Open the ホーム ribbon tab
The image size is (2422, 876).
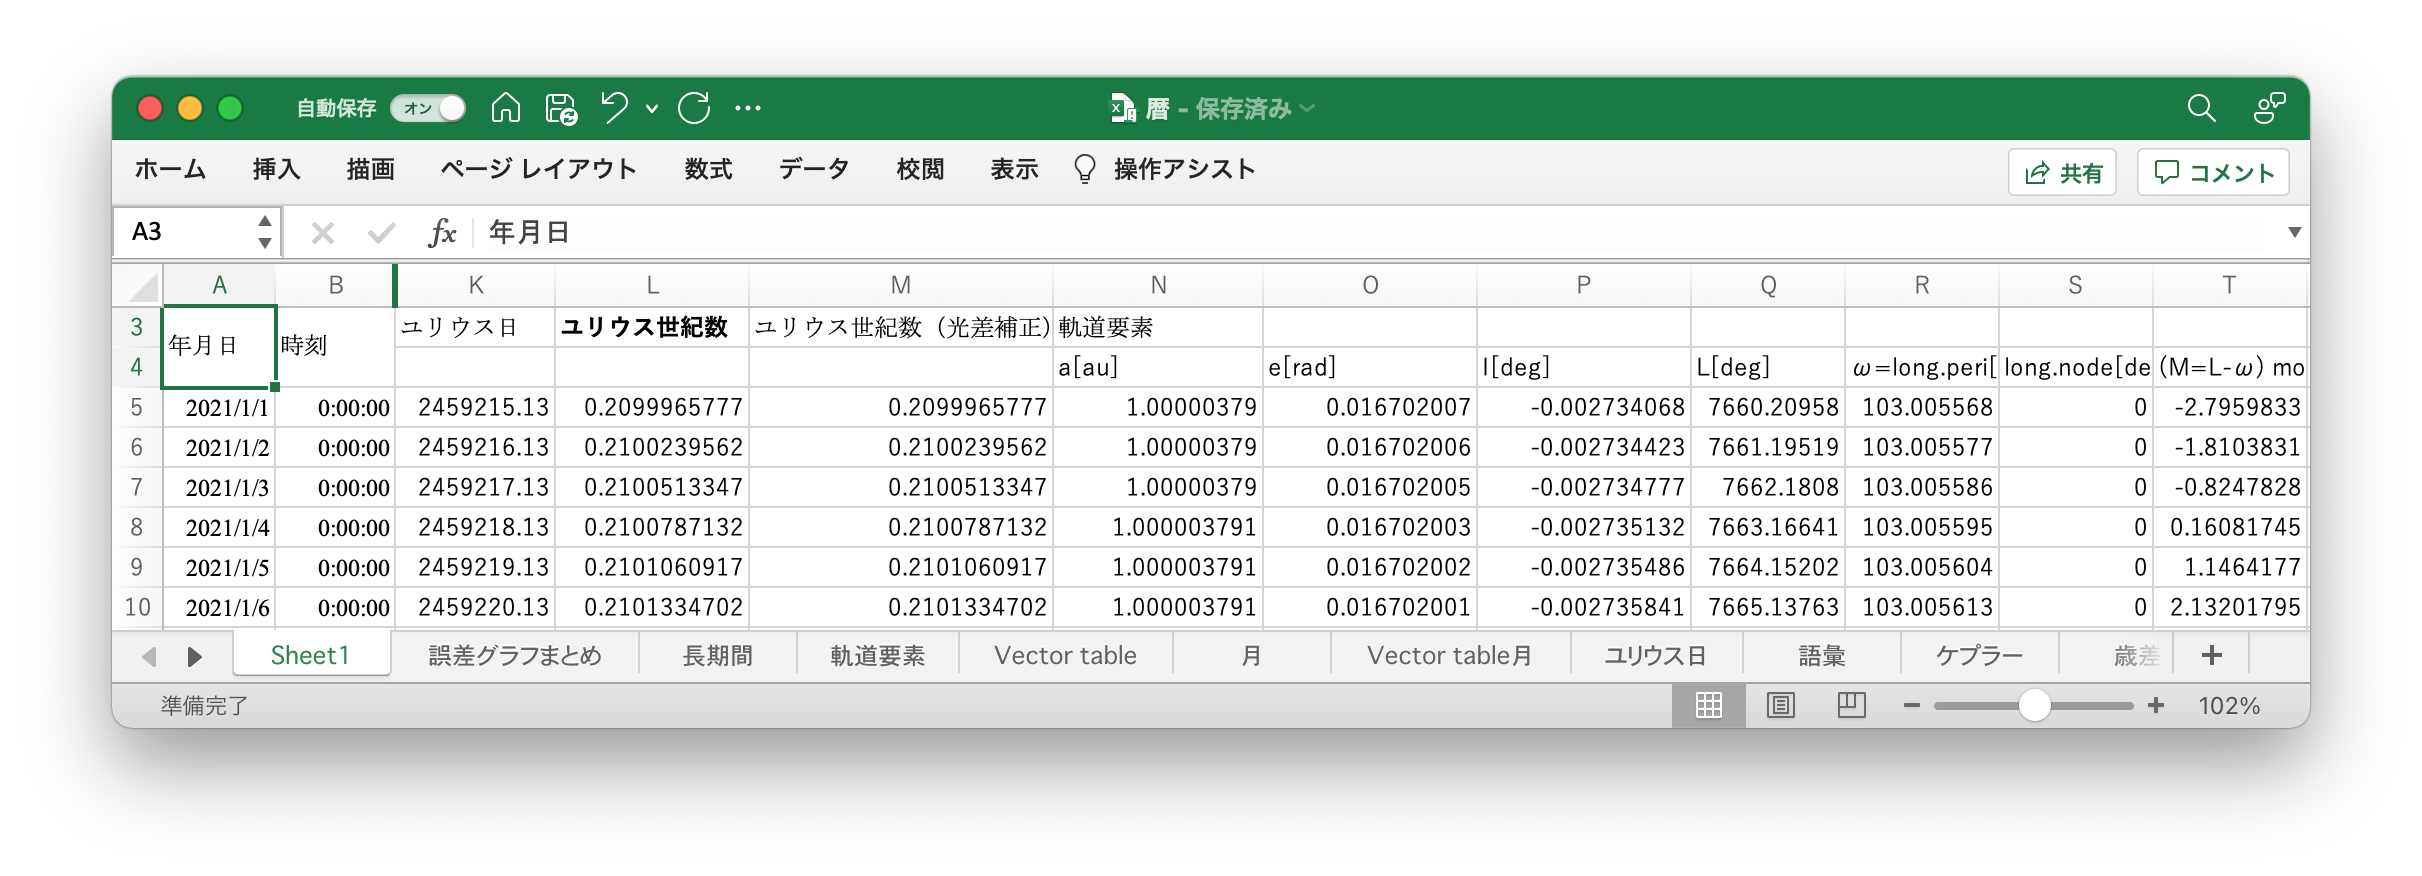171,169
